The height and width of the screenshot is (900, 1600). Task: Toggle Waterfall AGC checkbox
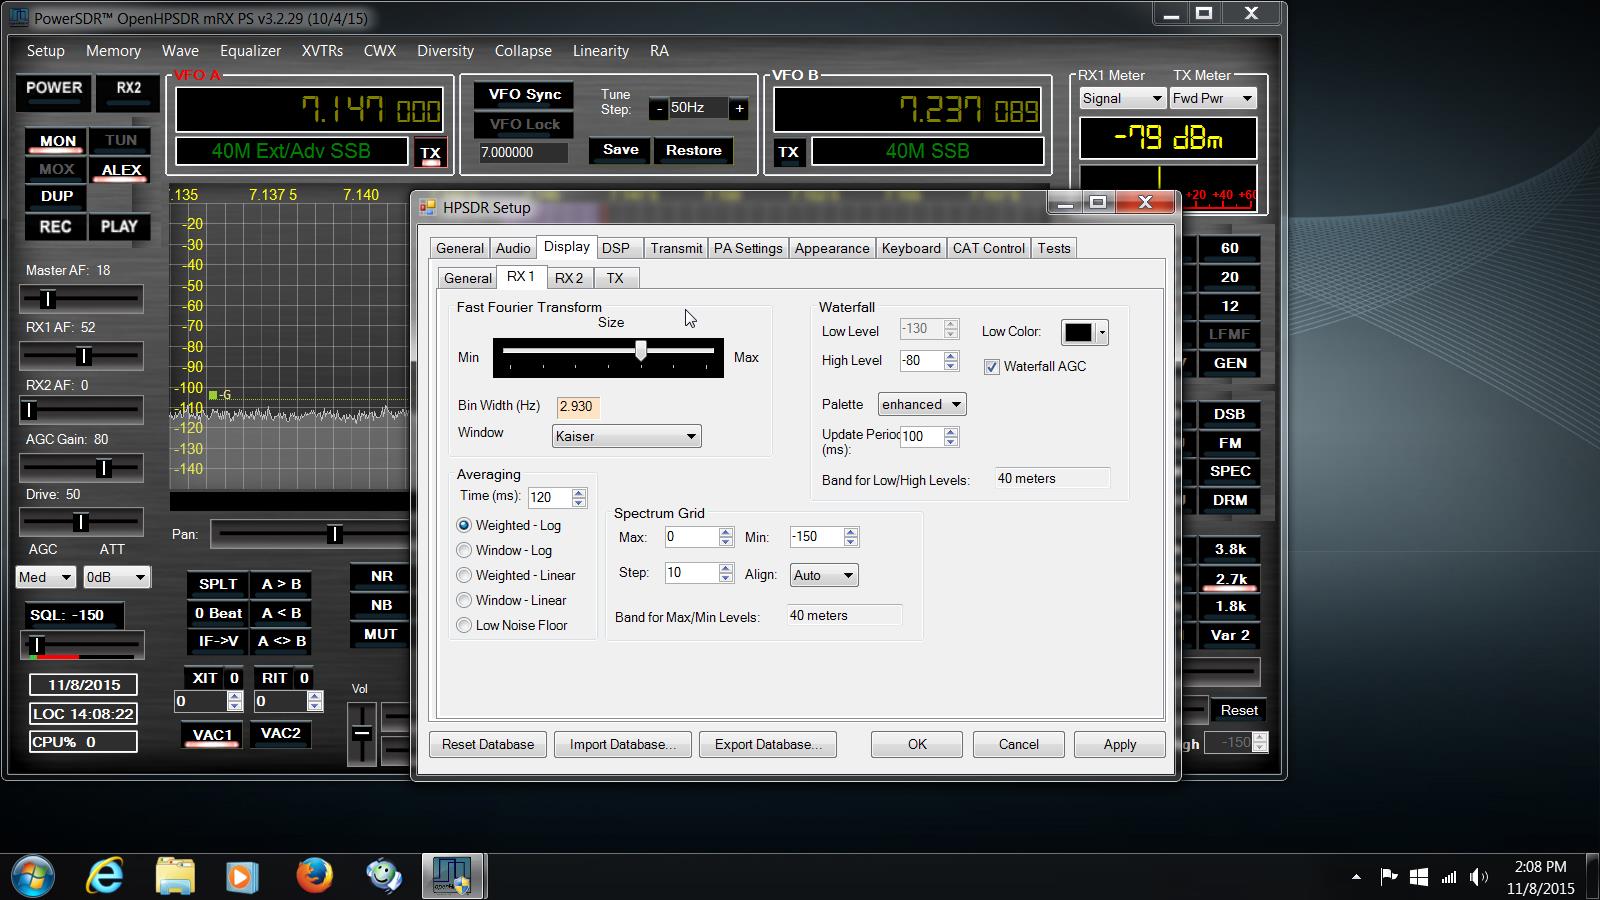coord(991,367)
